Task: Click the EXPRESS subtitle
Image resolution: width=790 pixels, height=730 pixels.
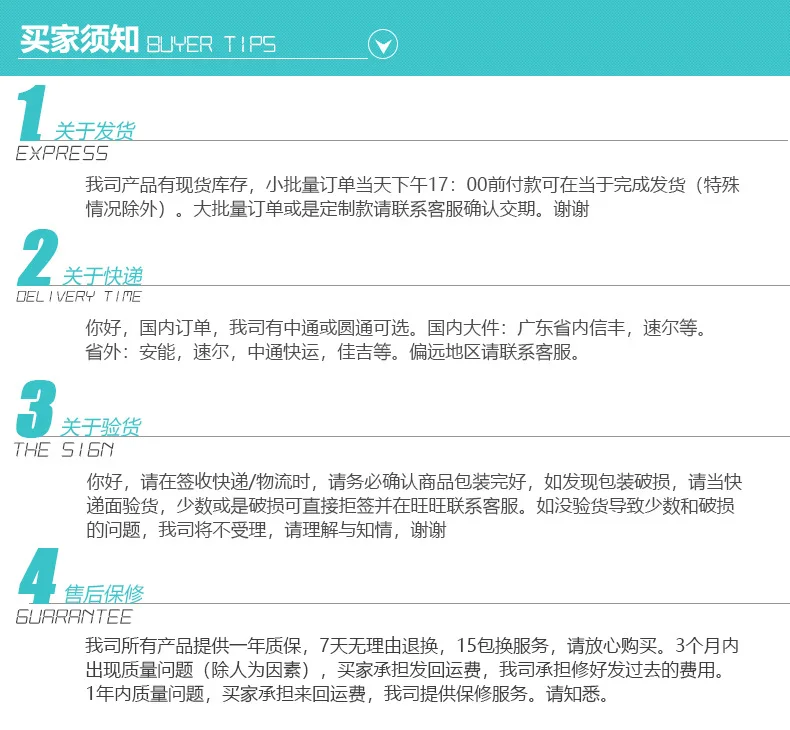Action: (x=62, y=153)
